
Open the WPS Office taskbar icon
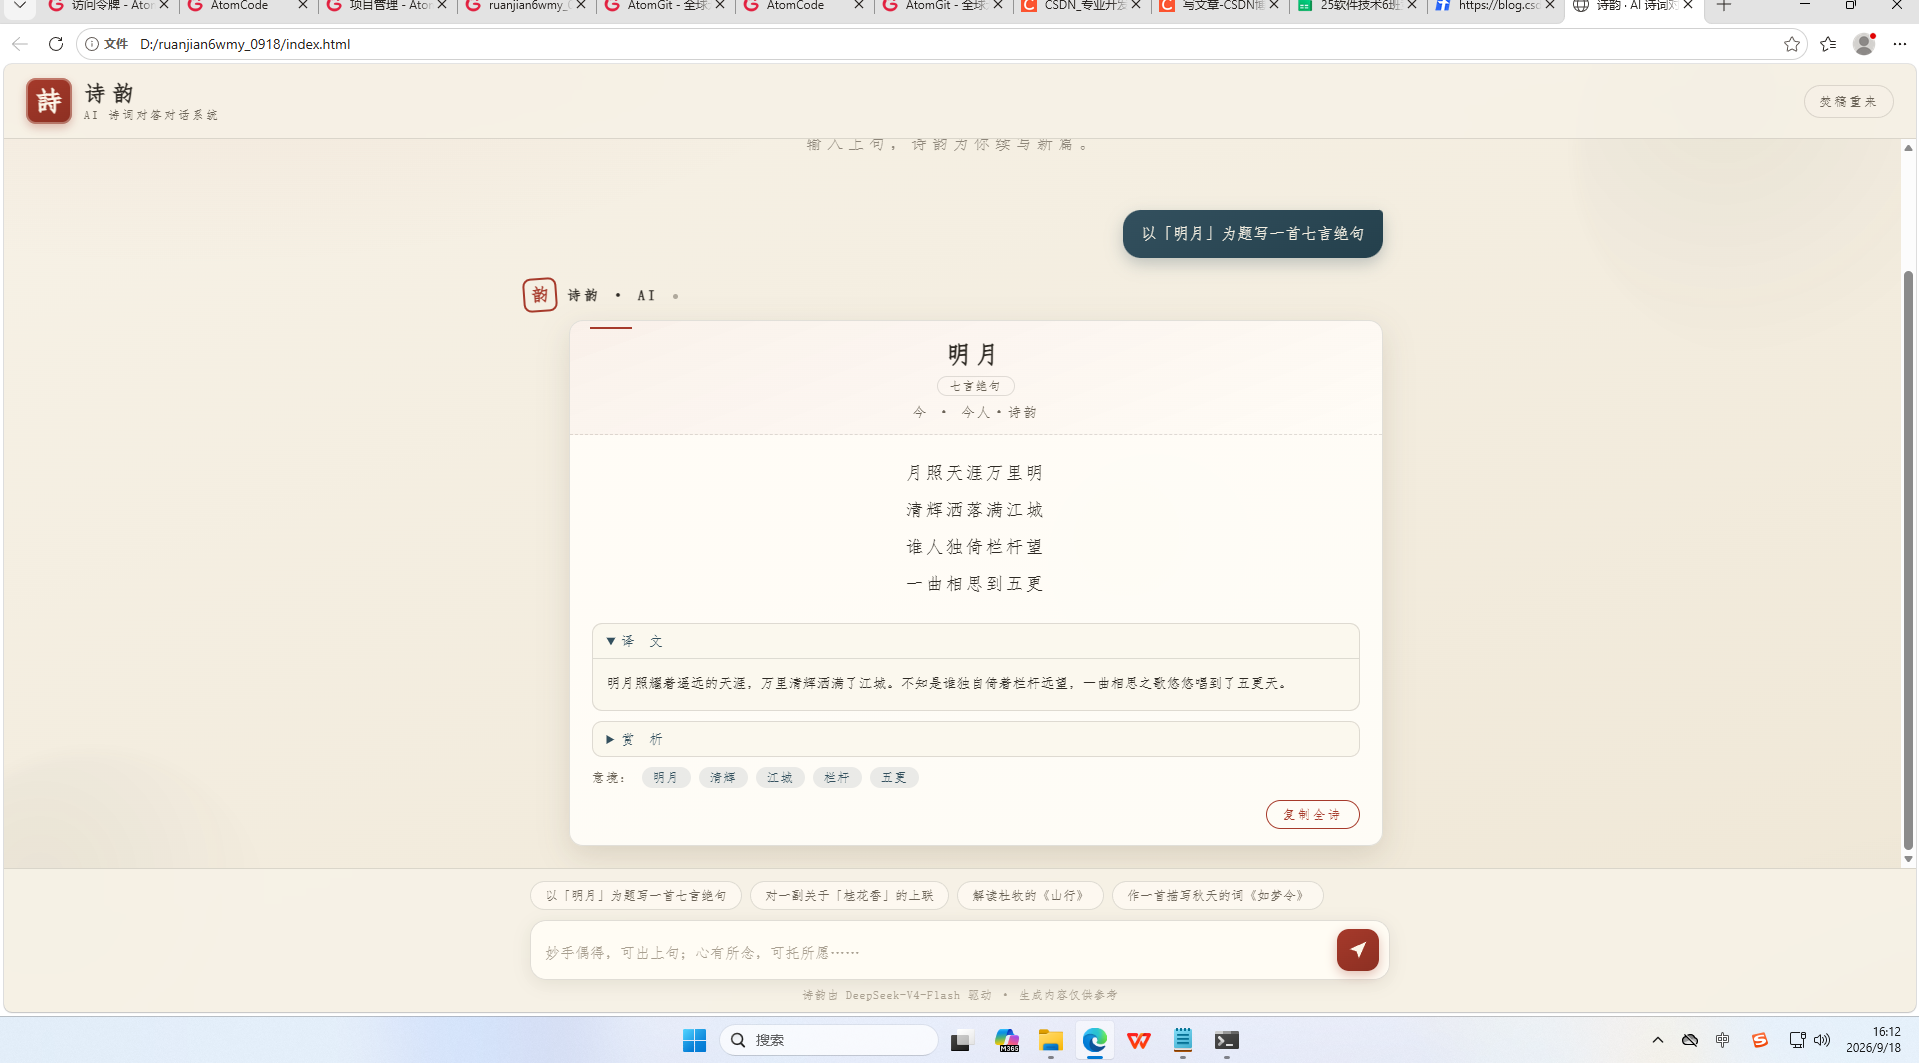click(x=1138, y=1040)
